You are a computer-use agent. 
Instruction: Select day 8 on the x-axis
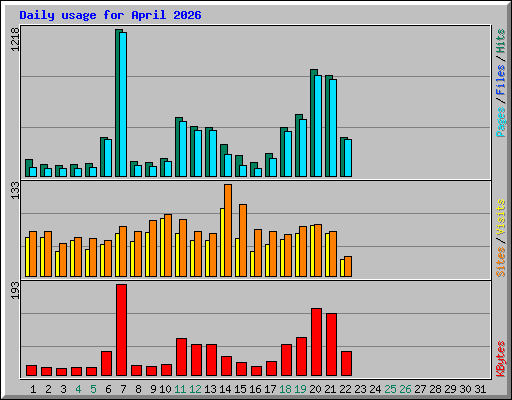coord(138,389)
